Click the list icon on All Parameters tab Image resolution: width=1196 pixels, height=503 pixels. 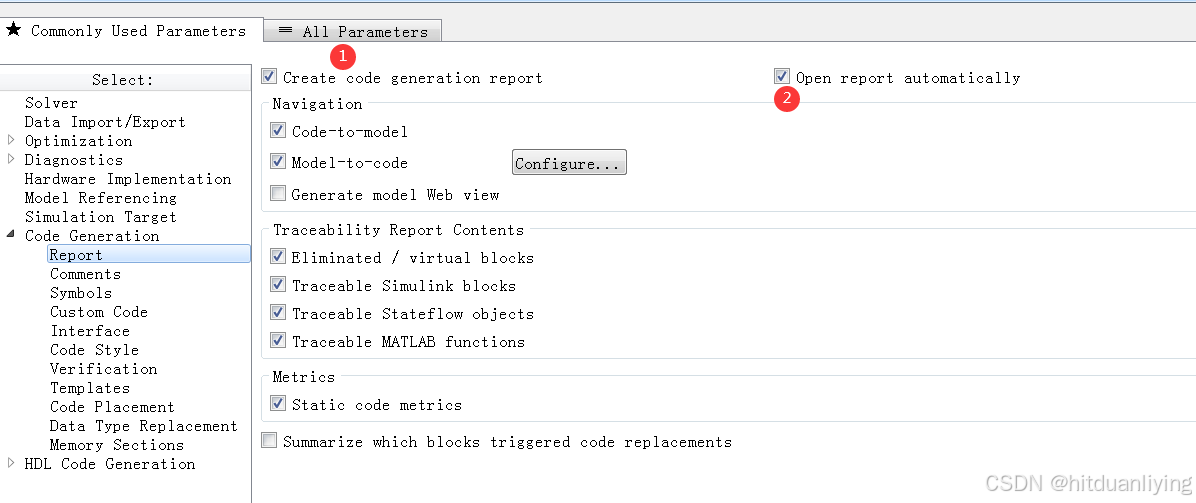285,31
